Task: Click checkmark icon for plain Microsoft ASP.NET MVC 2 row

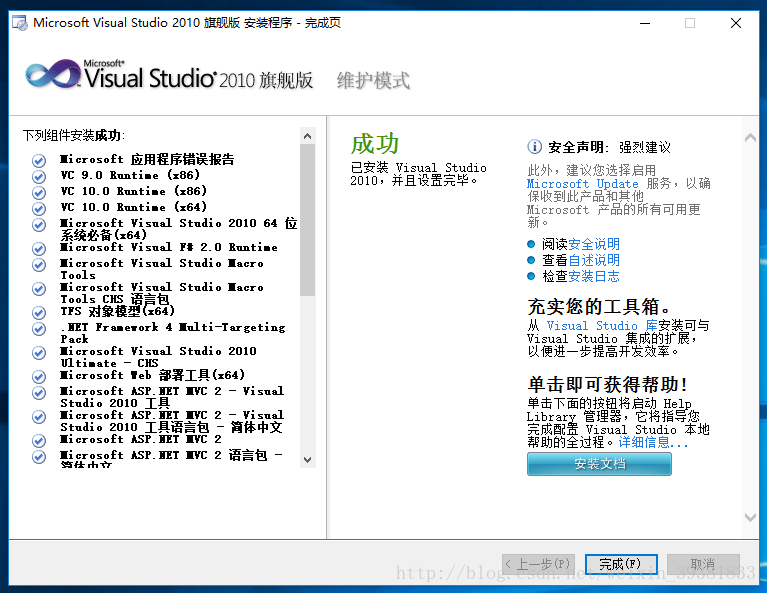Action: pyautogui.click(x=39, y=440)
